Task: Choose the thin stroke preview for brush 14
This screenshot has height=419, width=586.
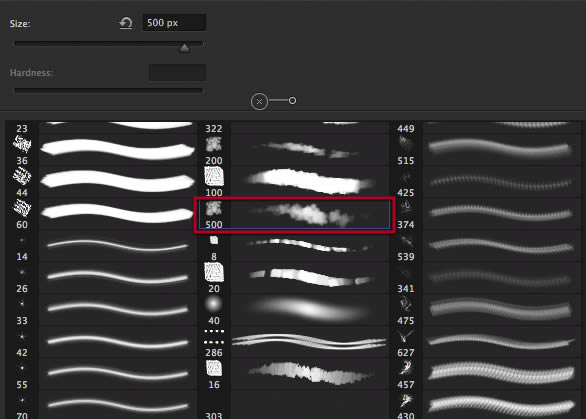Action: click(x=118, y=246)
